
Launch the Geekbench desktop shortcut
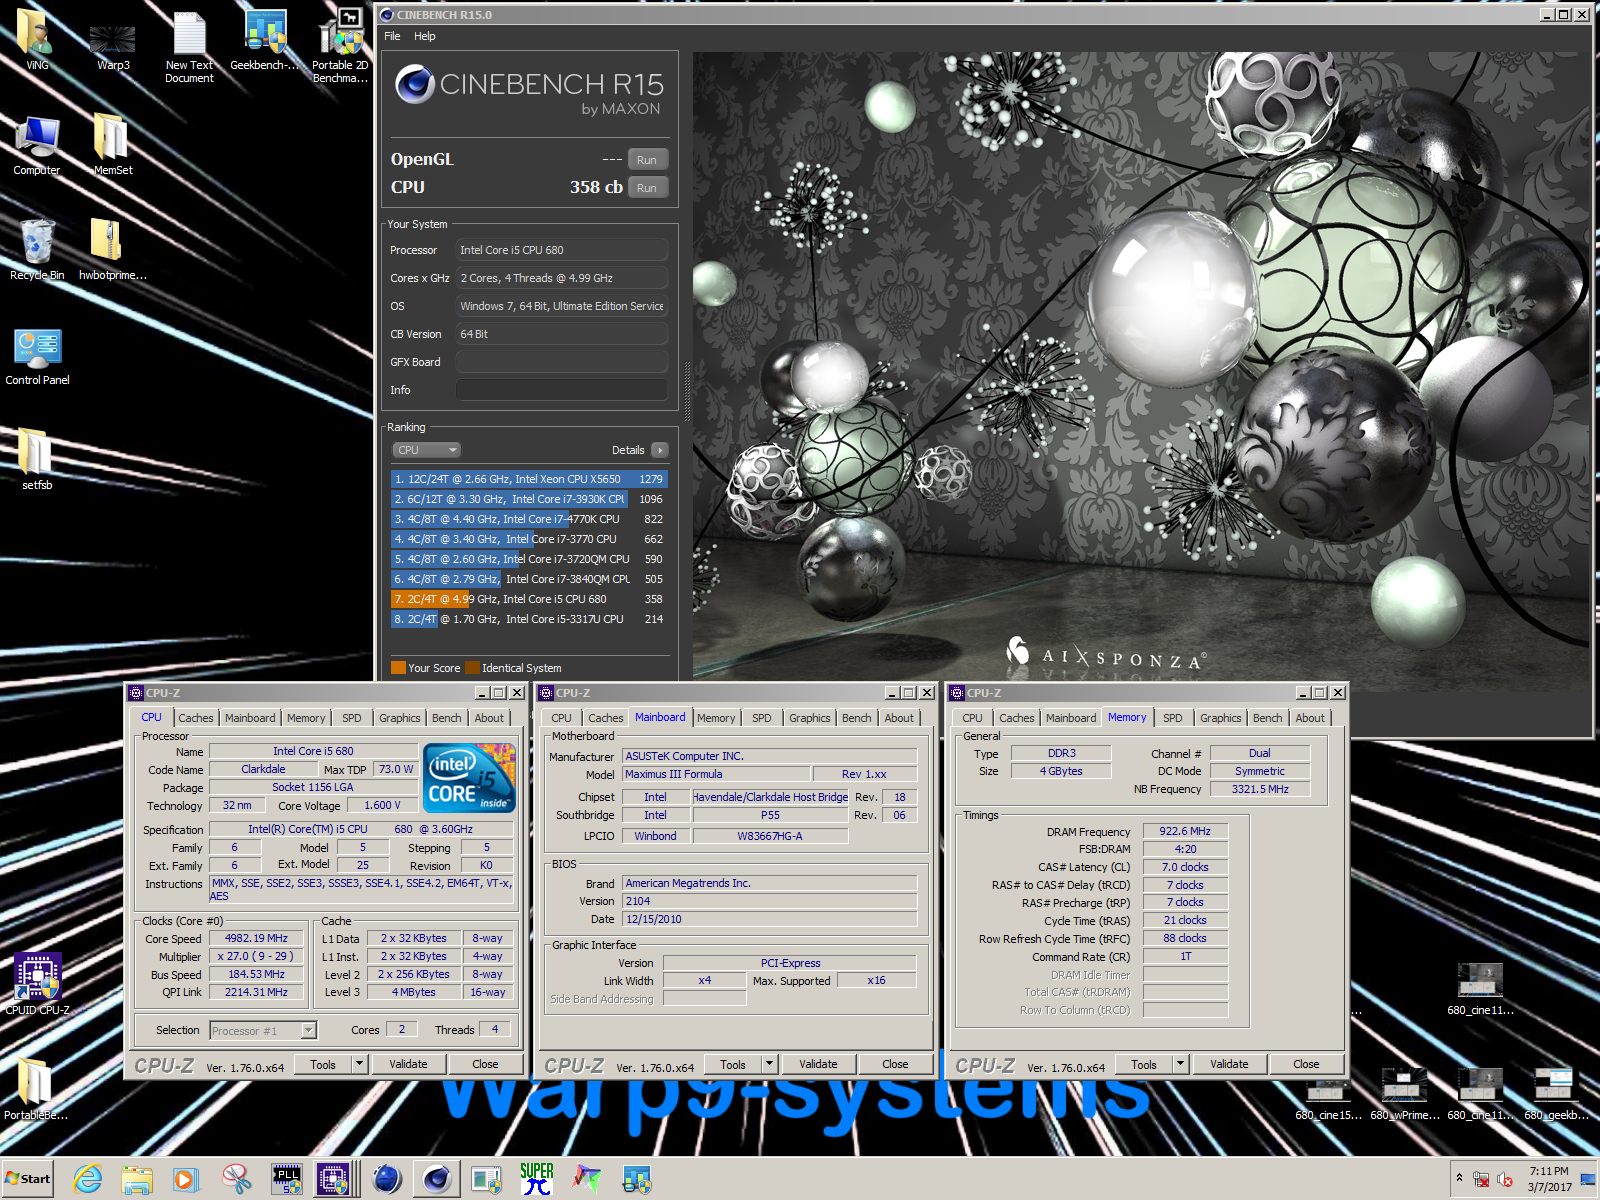click(x=265, y=40)
